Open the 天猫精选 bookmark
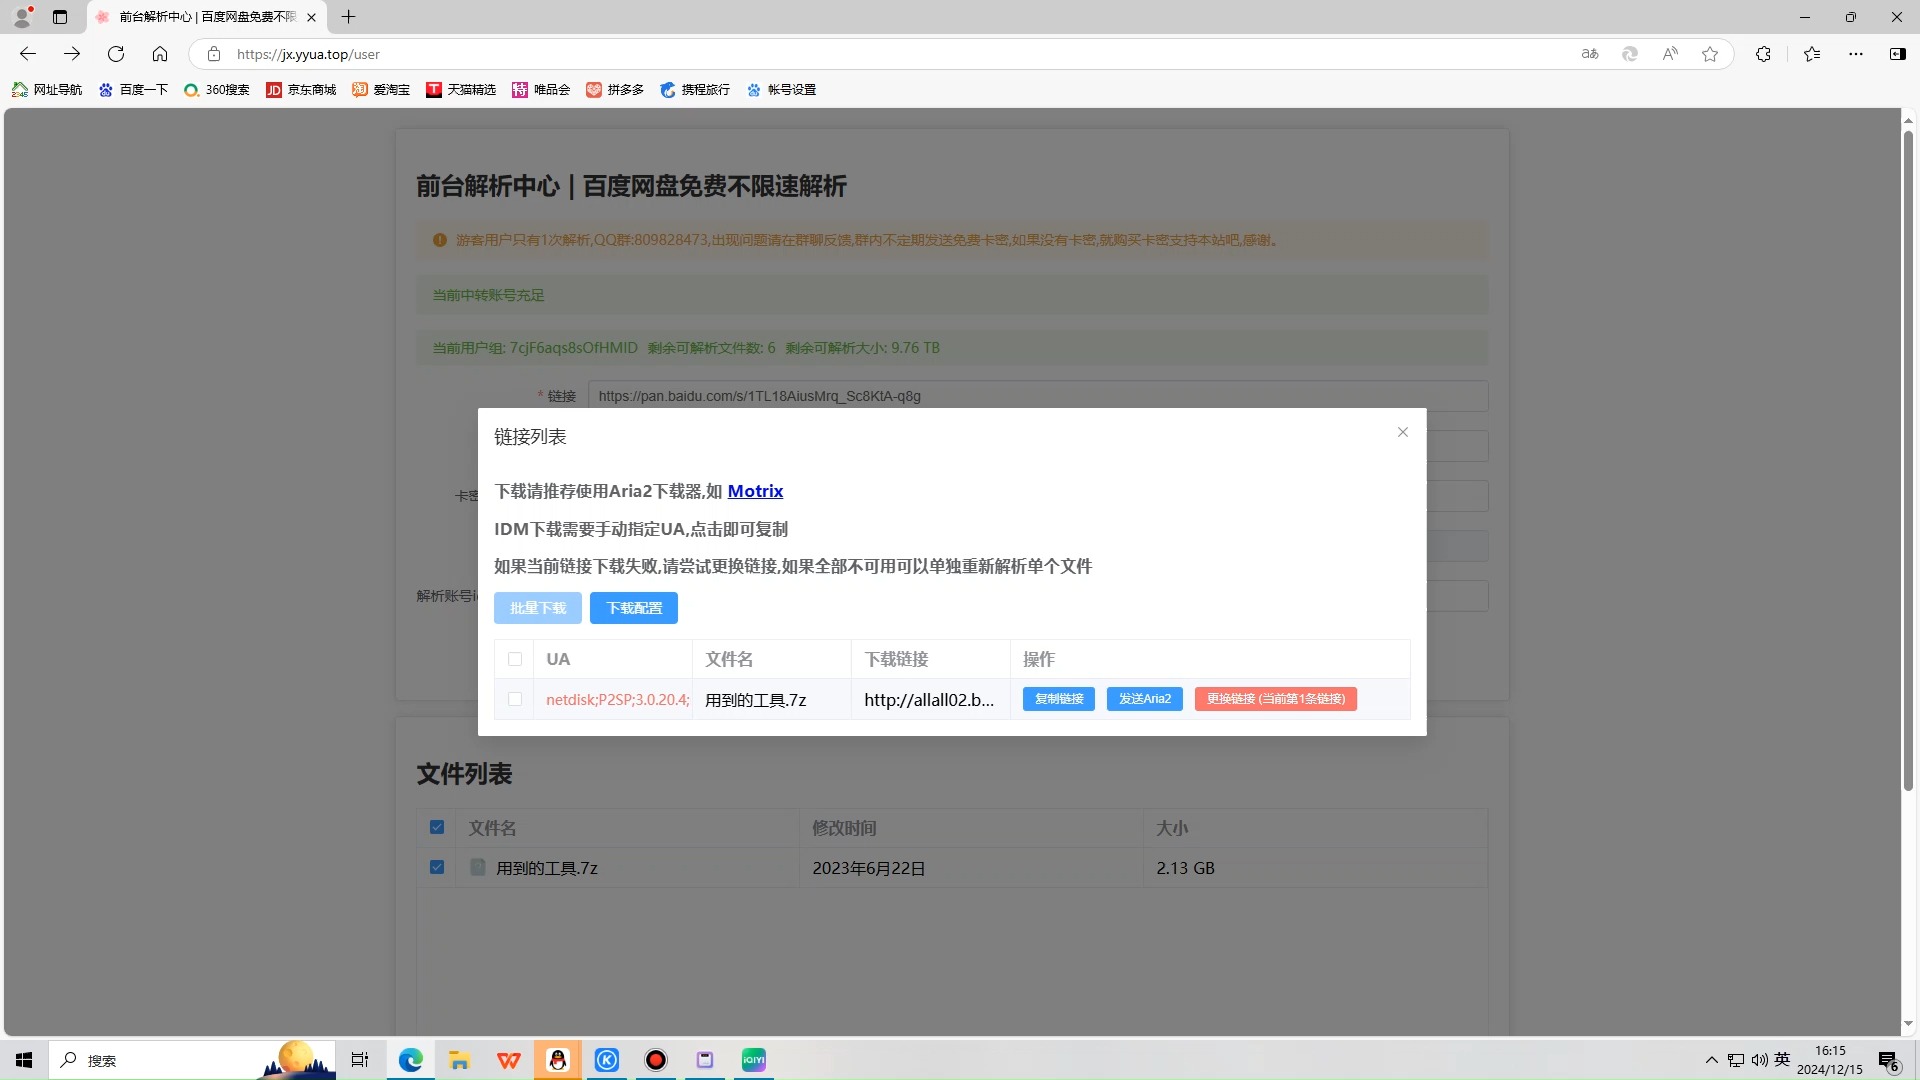Image resolution: width=1920 pixels, height=1080 pixels. pyautogui.click(x=461, y=90)
